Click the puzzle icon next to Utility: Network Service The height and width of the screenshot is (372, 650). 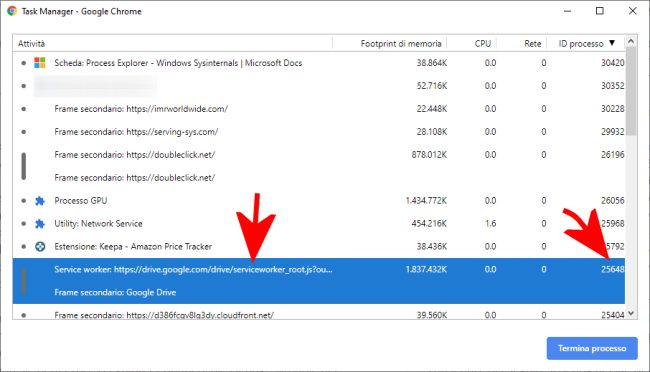(40, 224)
